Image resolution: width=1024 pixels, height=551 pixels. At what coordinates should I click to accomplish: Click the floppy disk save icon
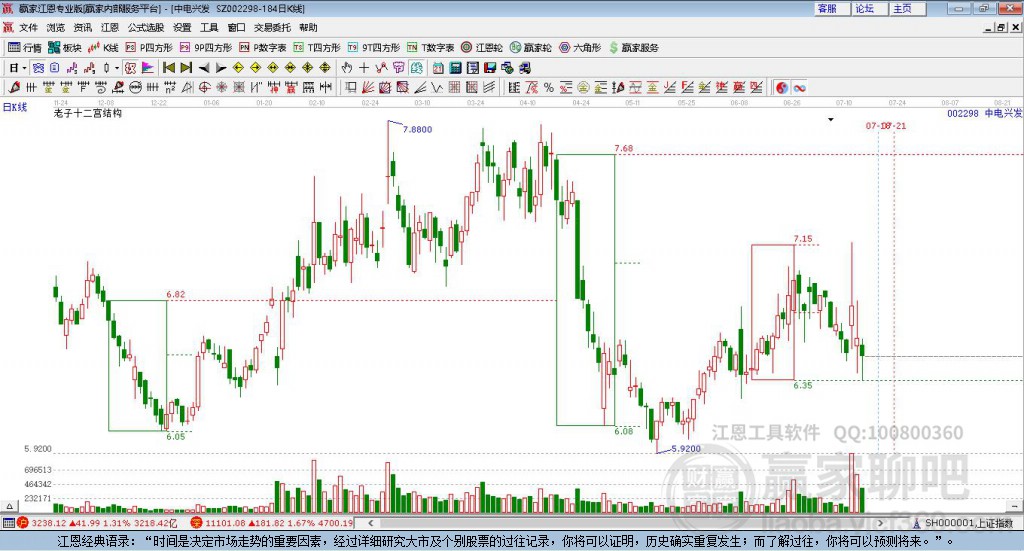tap(490, 68)
